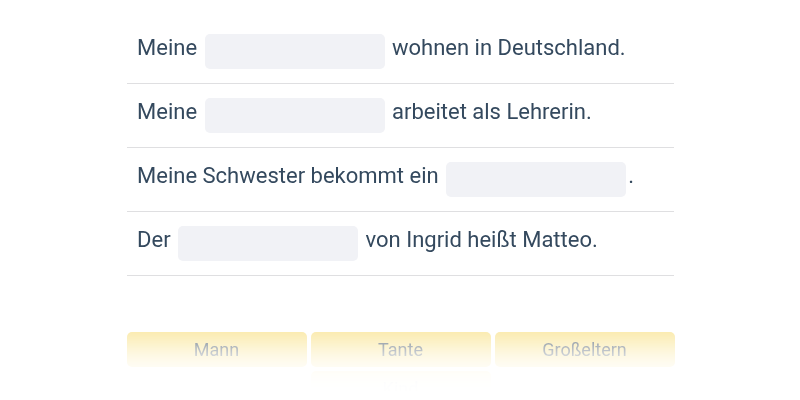Select the blank before 'von Ingrid heißt Matteo'
800x400 pixels.
tap(268, 243)
